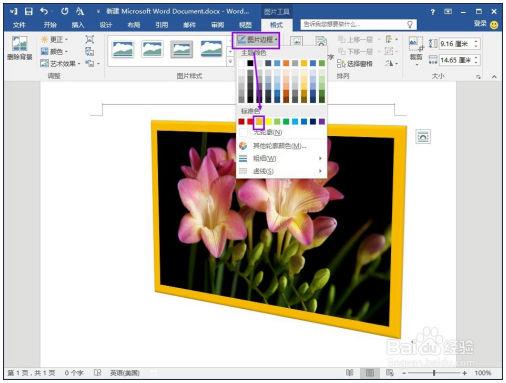Open the 裁剪 crop tool
Image resolution: width=506 pixels, height=383 pixels.
tap(416, 50)
